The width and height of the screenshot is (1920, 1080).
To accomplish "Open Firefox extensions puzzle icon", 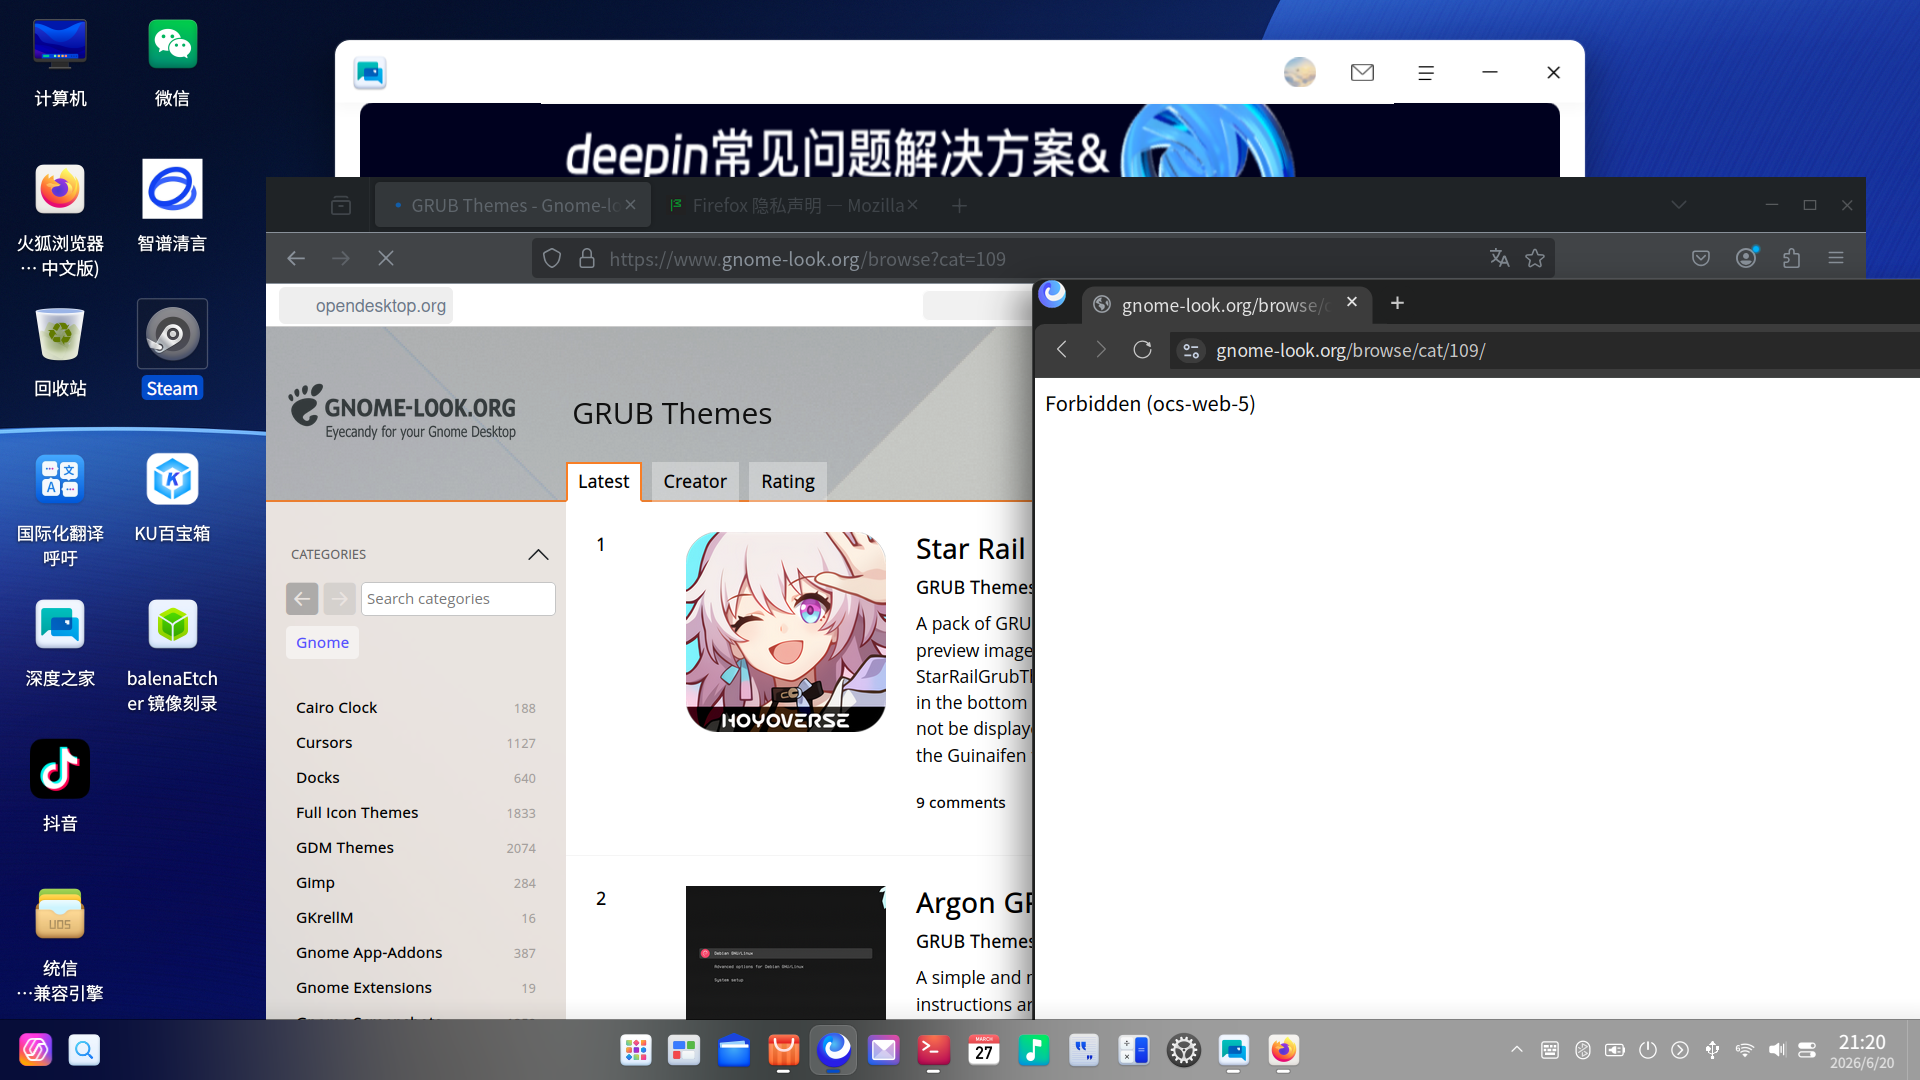I will [x=1792, y=258].
